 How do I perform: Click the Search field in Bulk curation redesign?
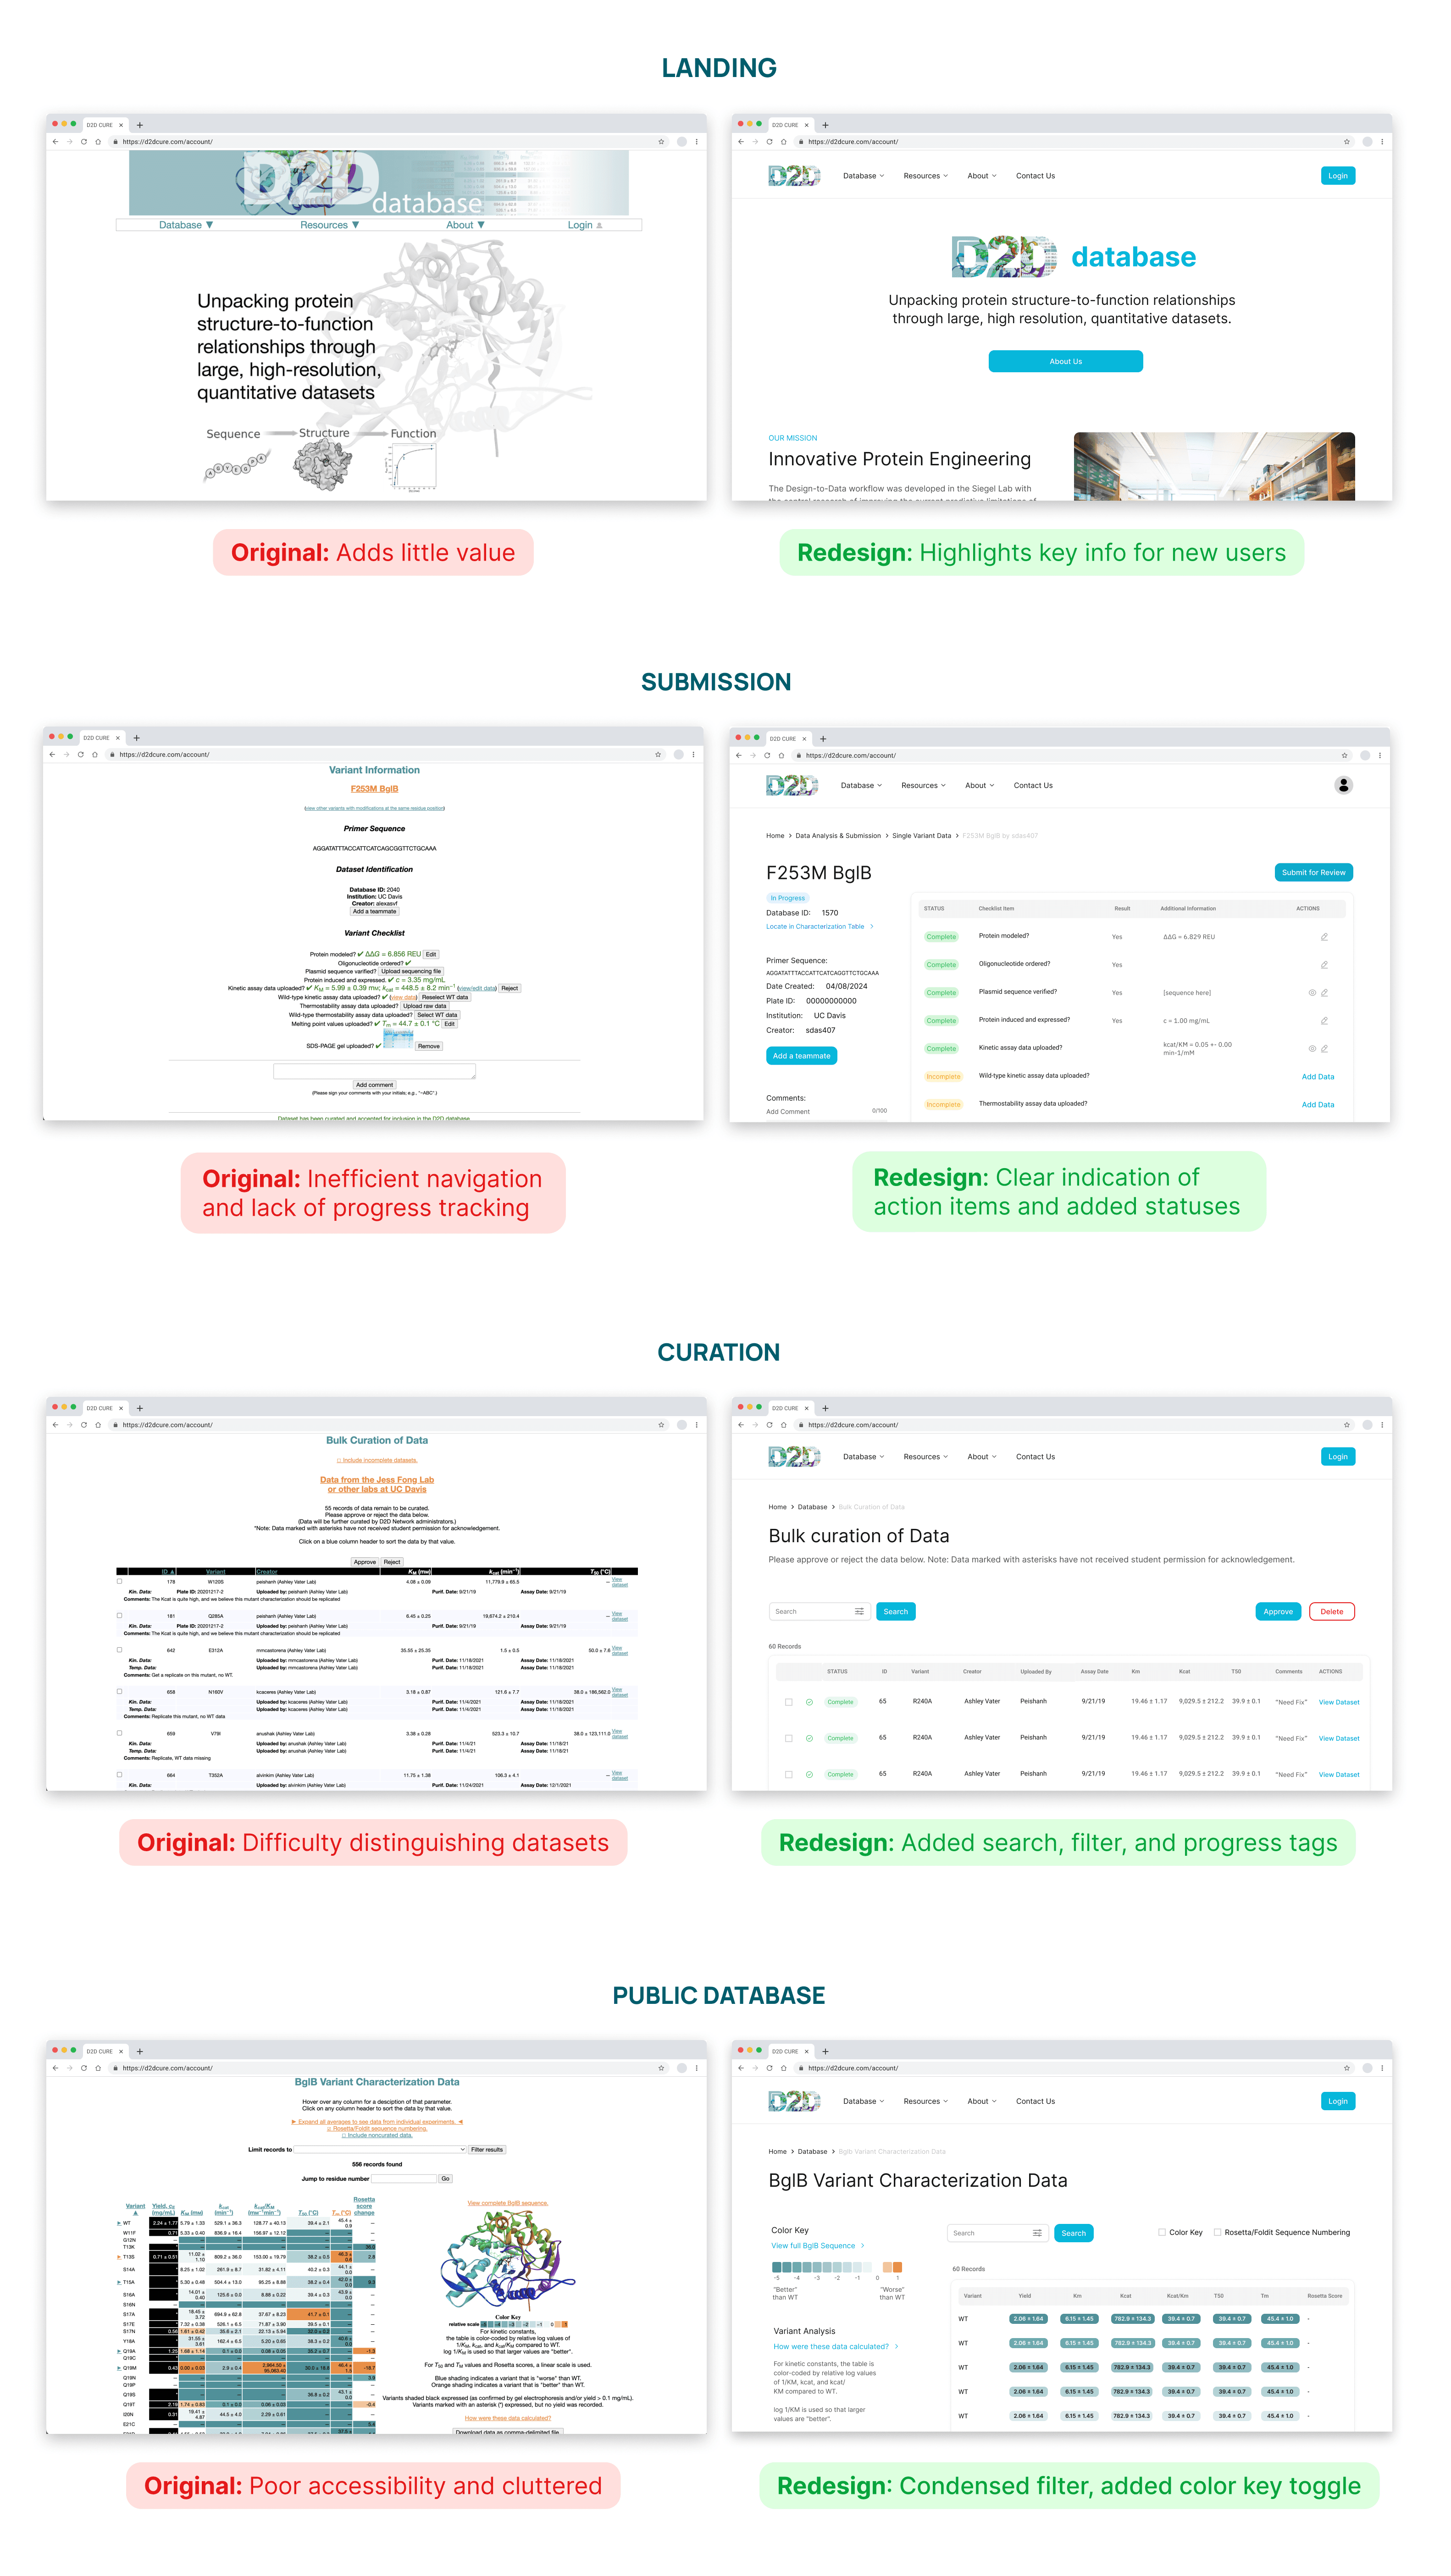(x=819, y=1611)
